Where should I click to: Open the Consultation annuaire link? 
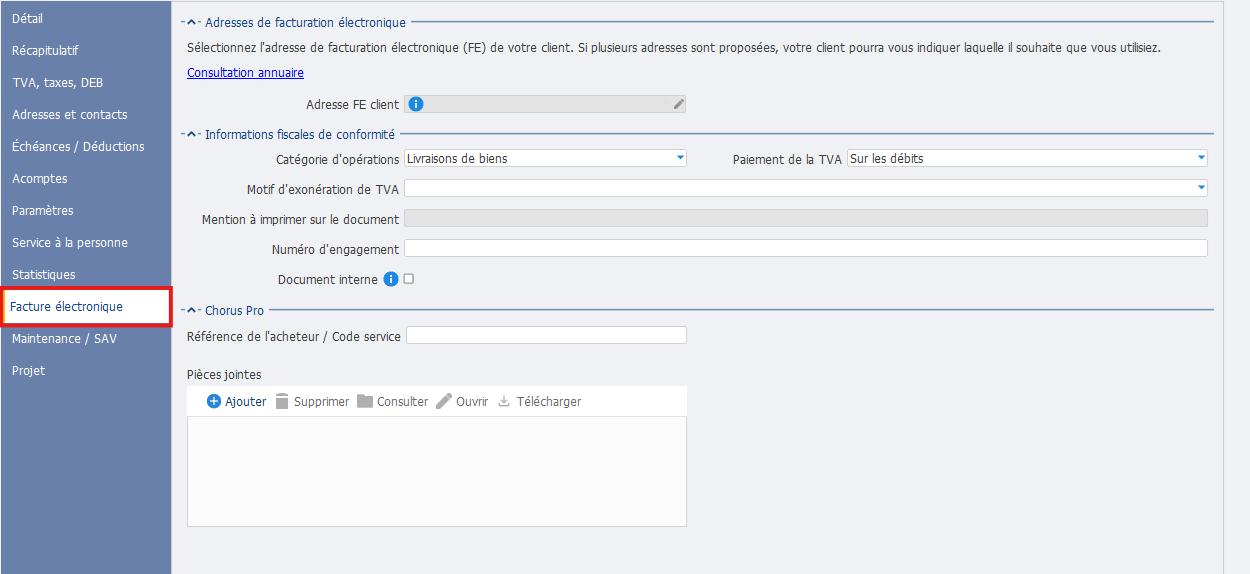click(245, 73)
